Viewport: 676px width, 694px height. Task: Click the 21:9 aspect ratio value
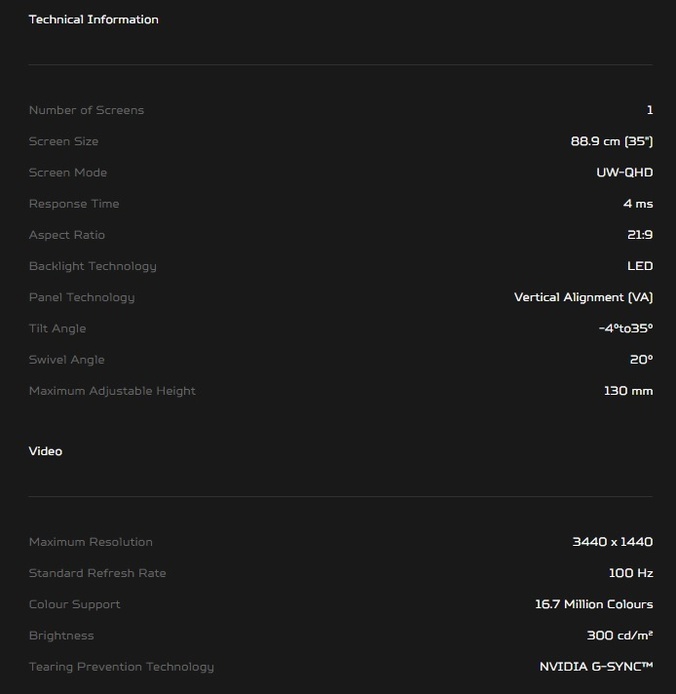coord(639,235)
